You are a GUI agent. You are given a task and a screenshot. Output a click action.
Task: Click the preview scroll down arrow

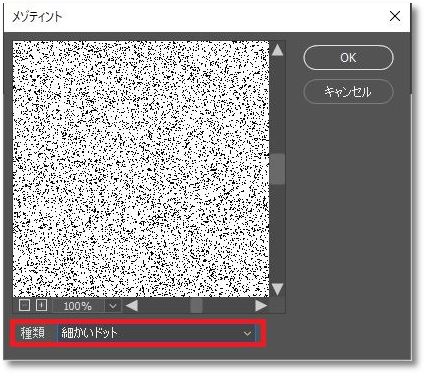click(x=277, y=289)
